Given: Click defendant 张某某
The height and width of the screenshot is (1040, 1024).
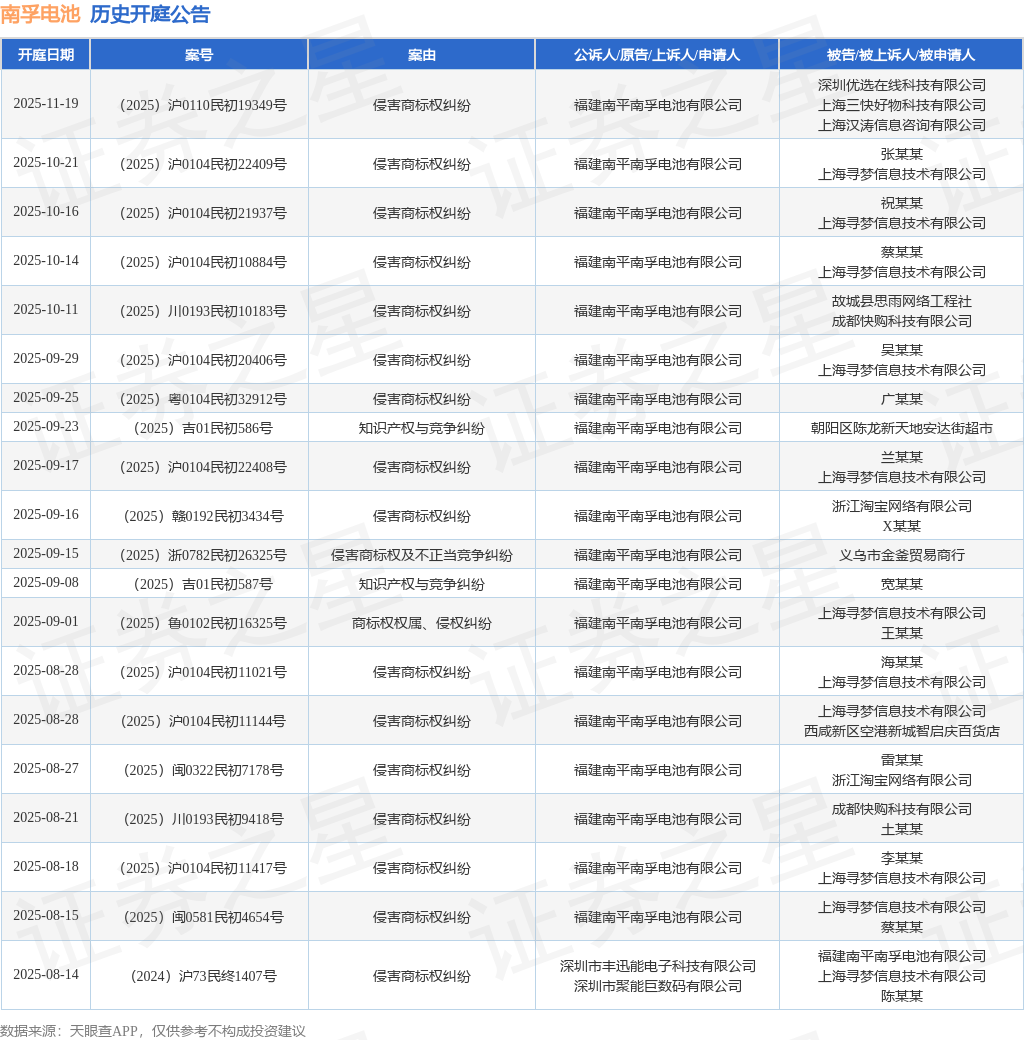Looking at the screenshot, I should pyautogui.click(x=901, y=155).
